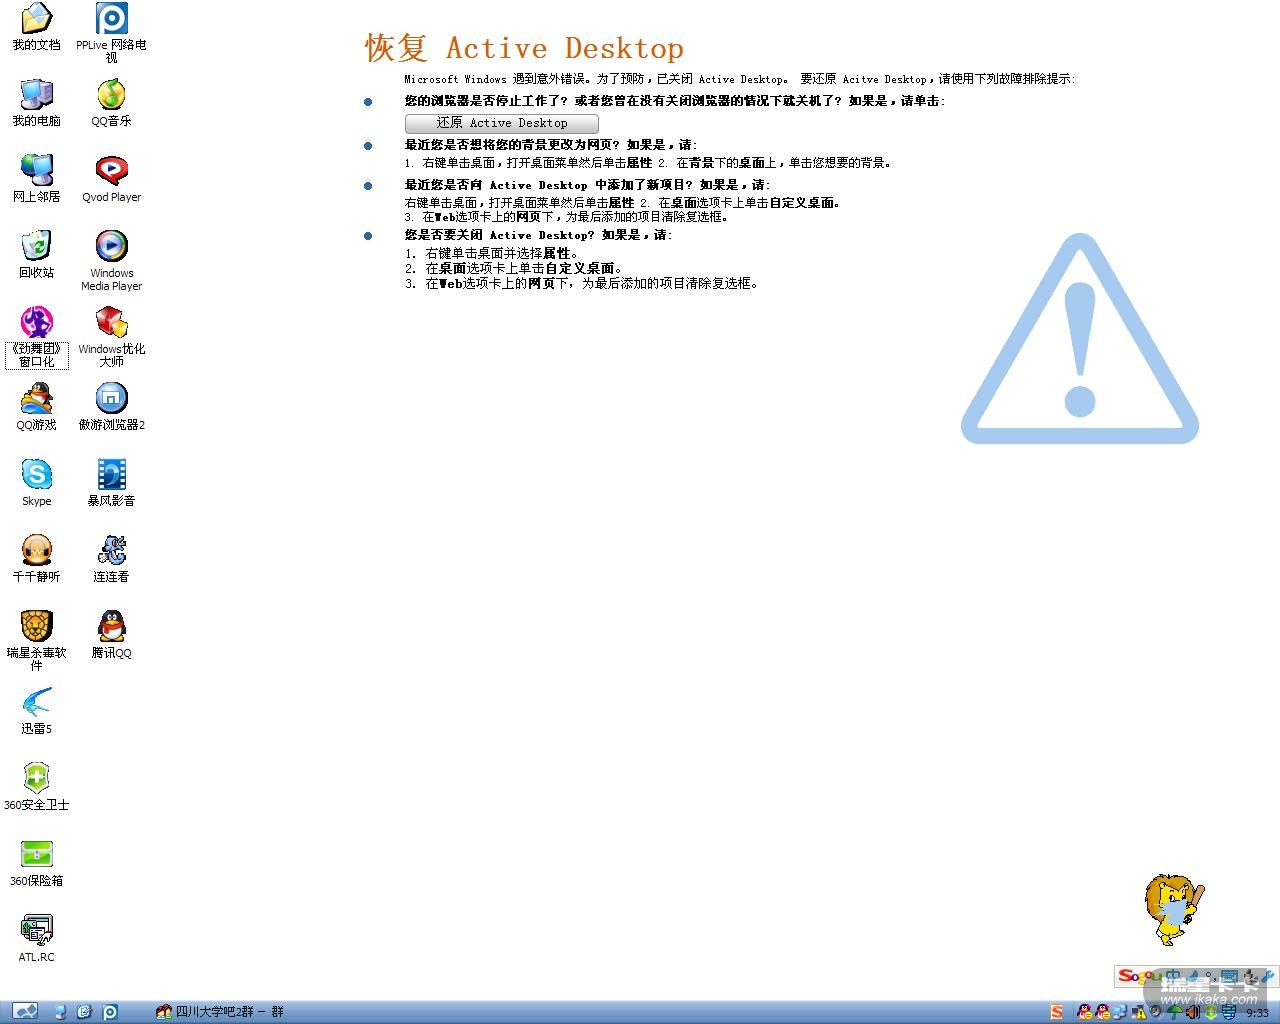Screen dimensions: 1280x1024
Task: Click the bold text 最近您是否想将您的背景更改为网页
Action: (512, 145)
